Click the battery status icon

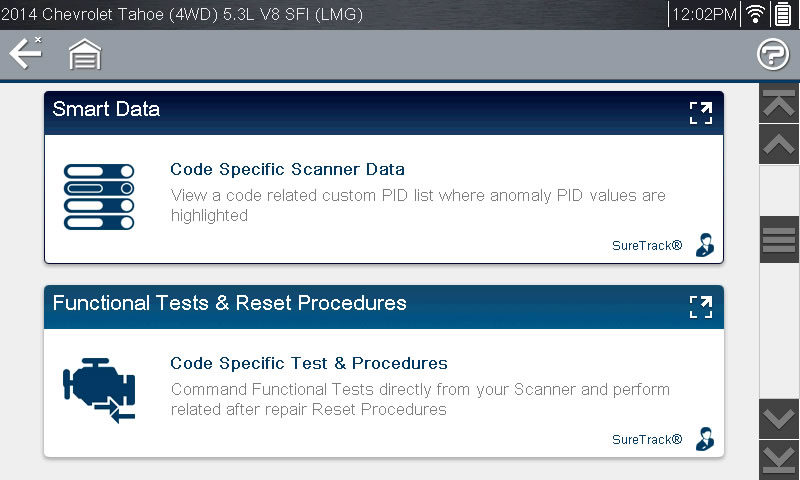point(782,14)
